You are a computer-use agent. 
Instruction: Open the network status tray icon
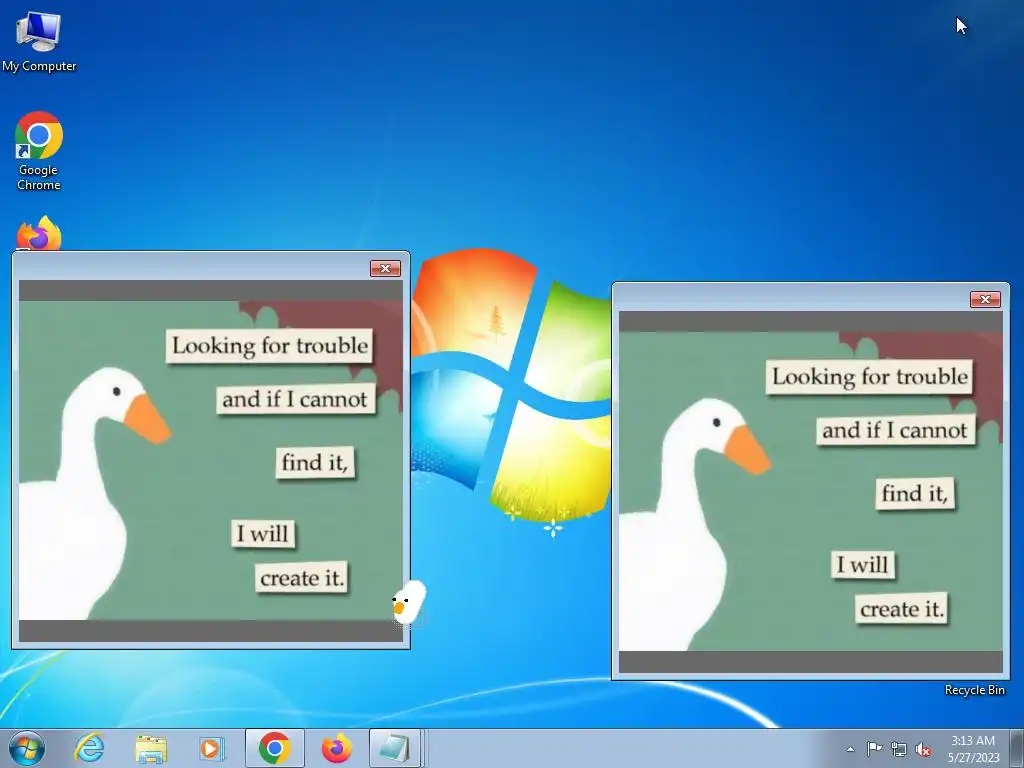click(899, 749)
